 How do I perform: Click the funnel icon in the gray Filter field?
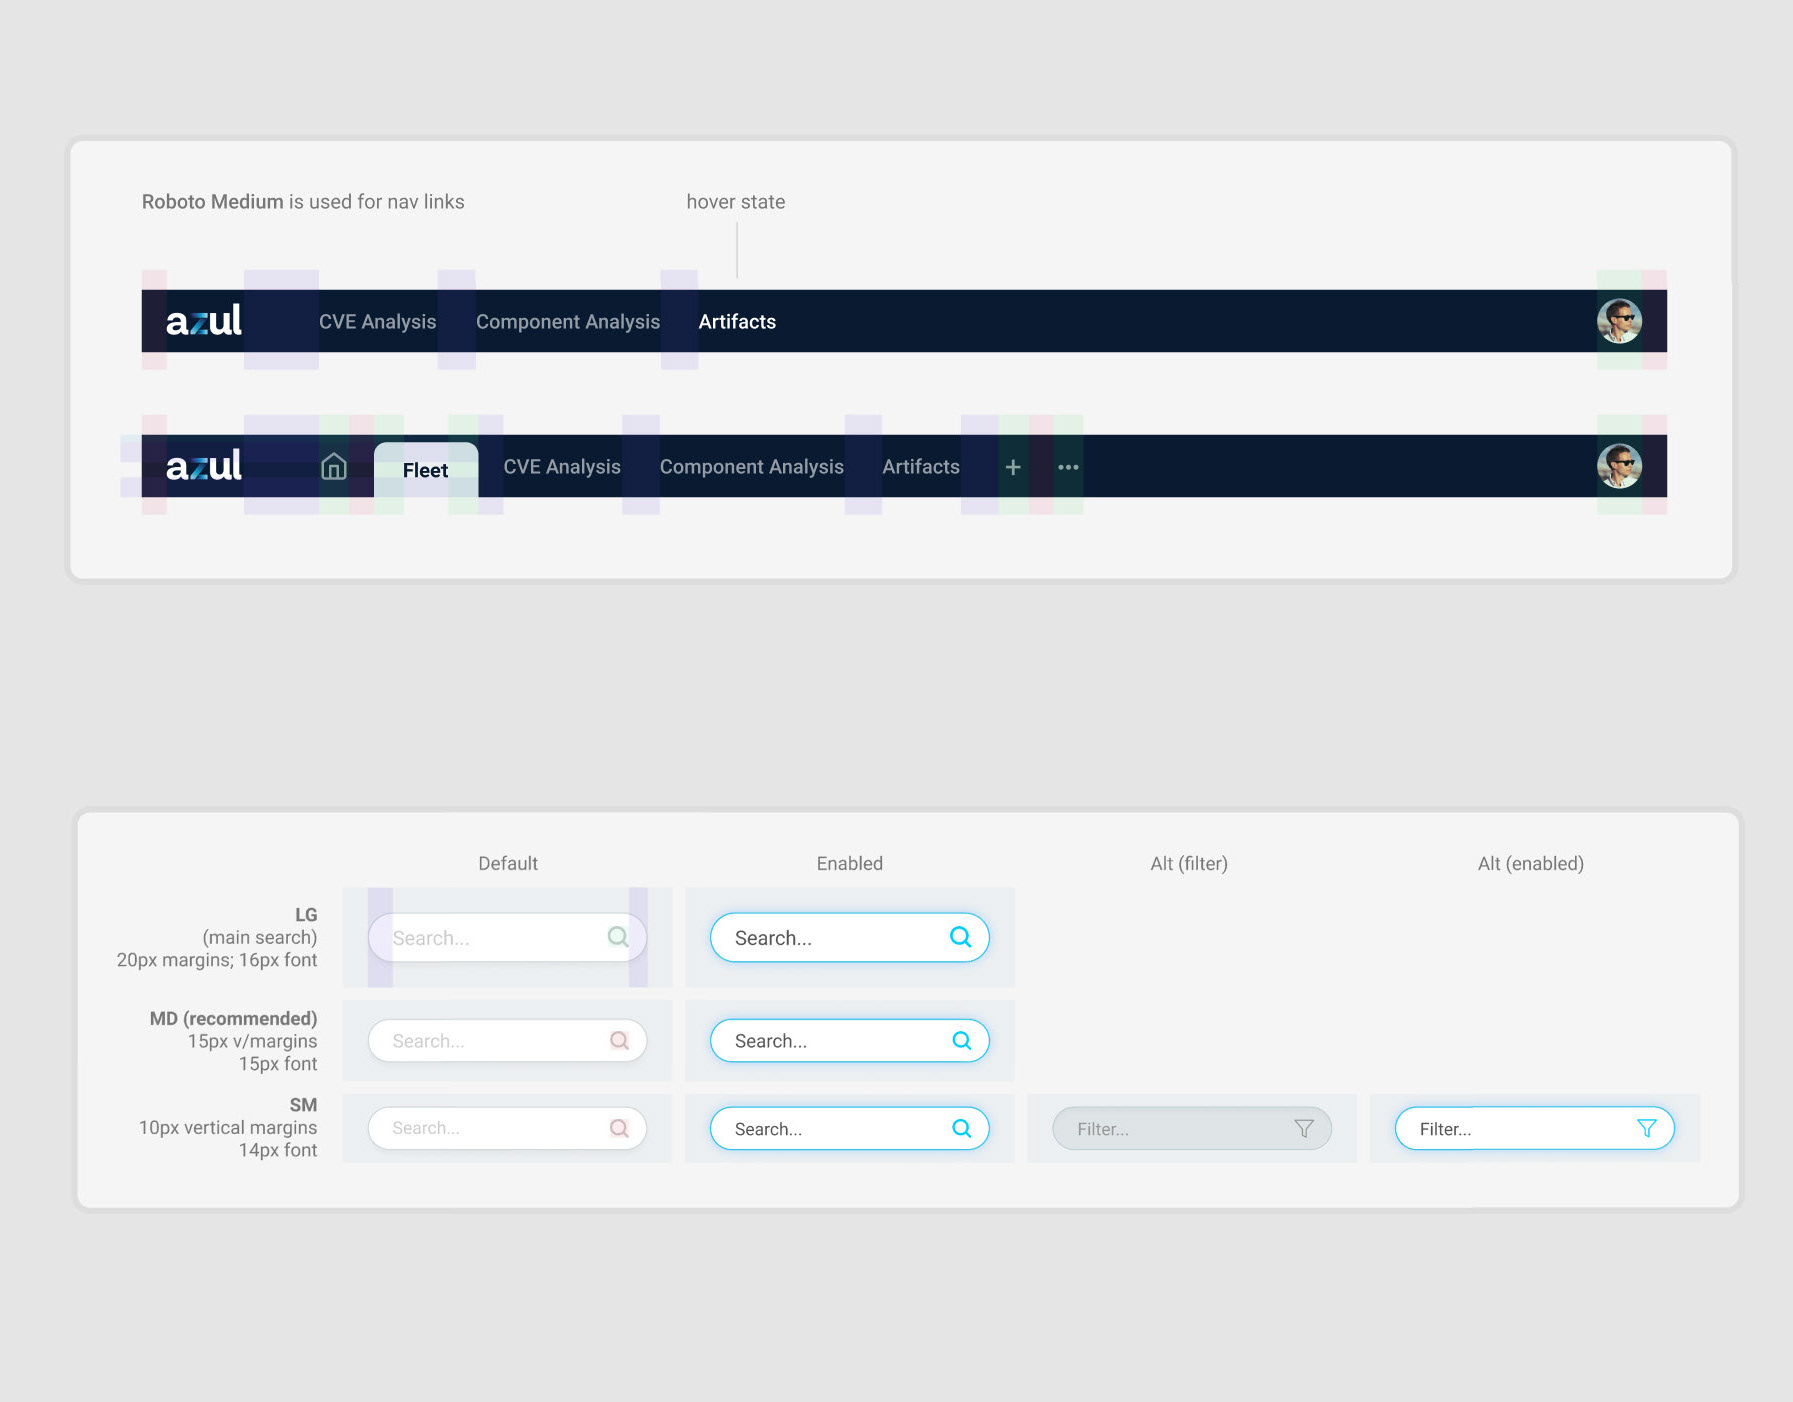(1304, 1128)
